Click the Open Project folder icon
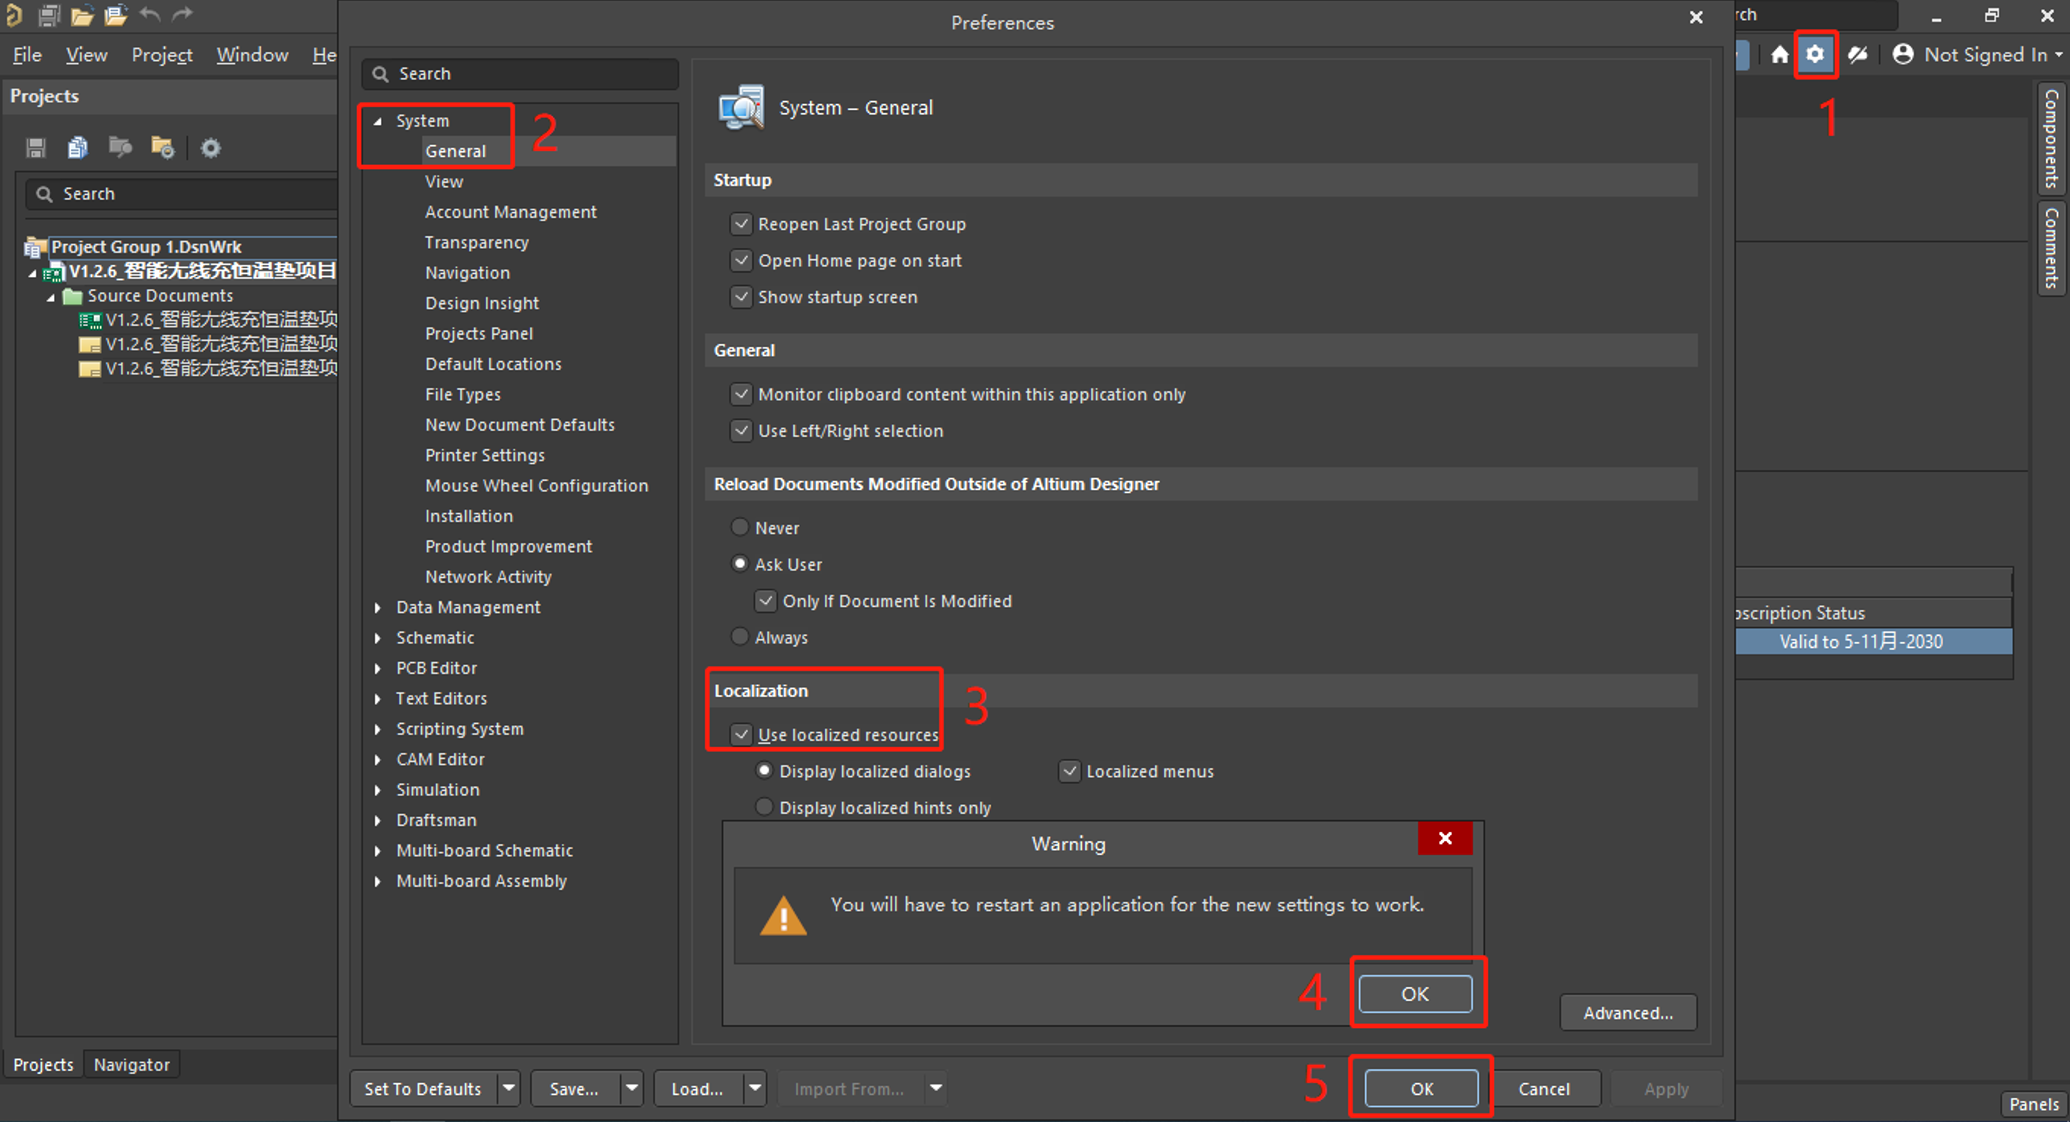The image size is (2070, 1122). tap(116, 15)
